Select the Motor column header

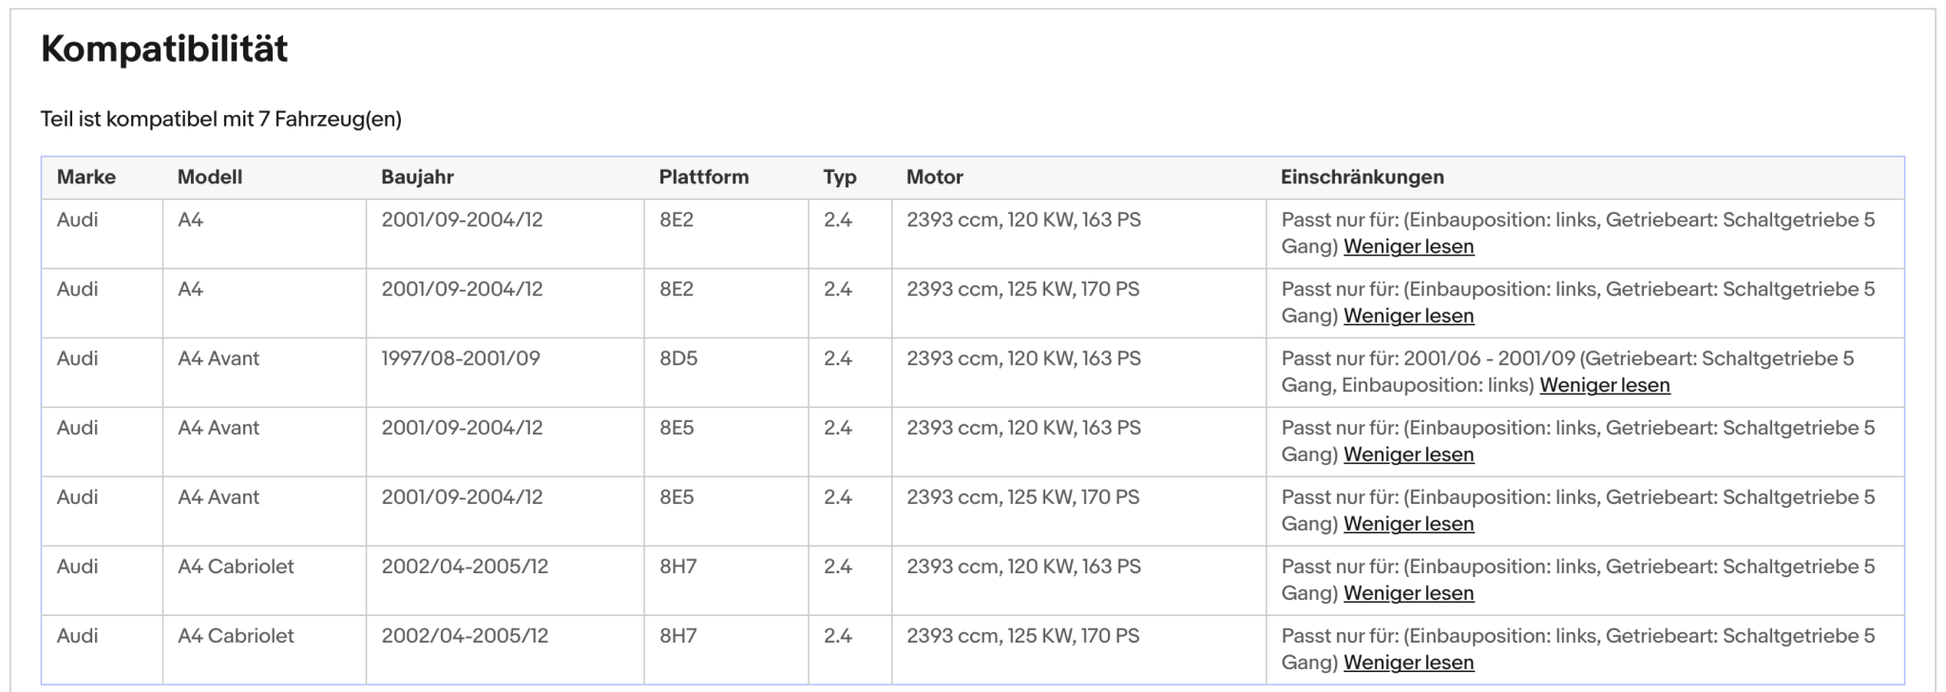point(934,177)
